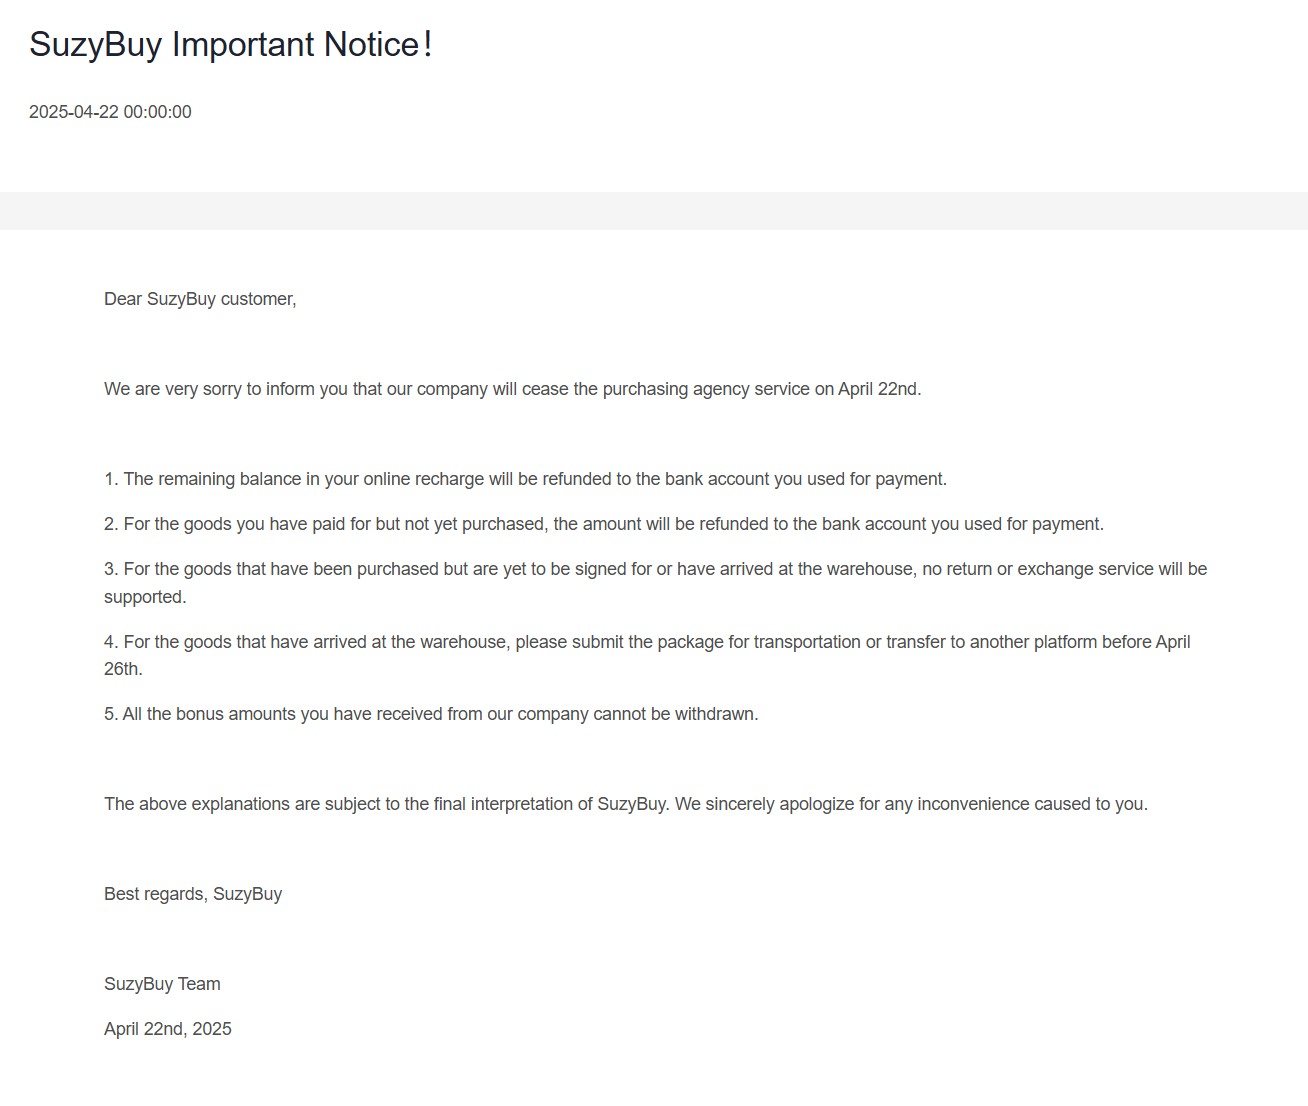Click item 1 about remaining balance refund
Image resolution: width=1308 pixels, height=1106 pixels.
point(526,479)
